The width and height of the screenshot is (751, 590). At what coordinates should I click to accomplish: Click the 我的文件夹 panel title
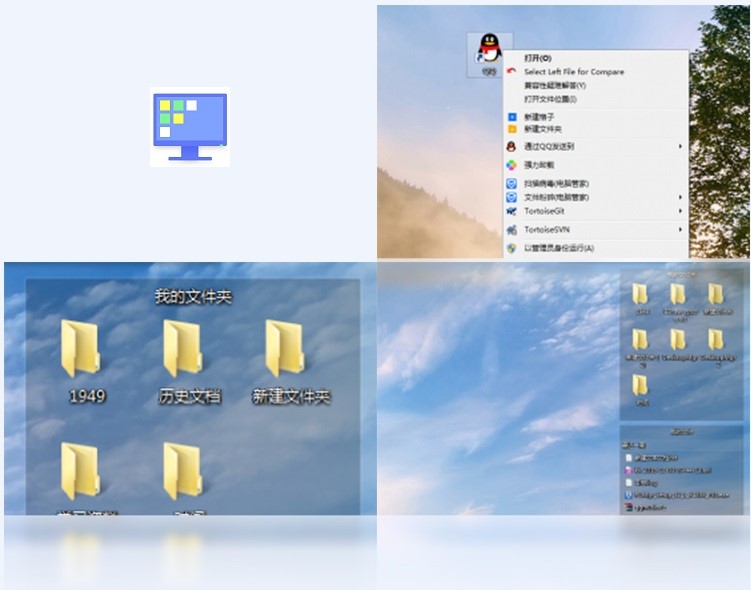[x=193, y=297]
